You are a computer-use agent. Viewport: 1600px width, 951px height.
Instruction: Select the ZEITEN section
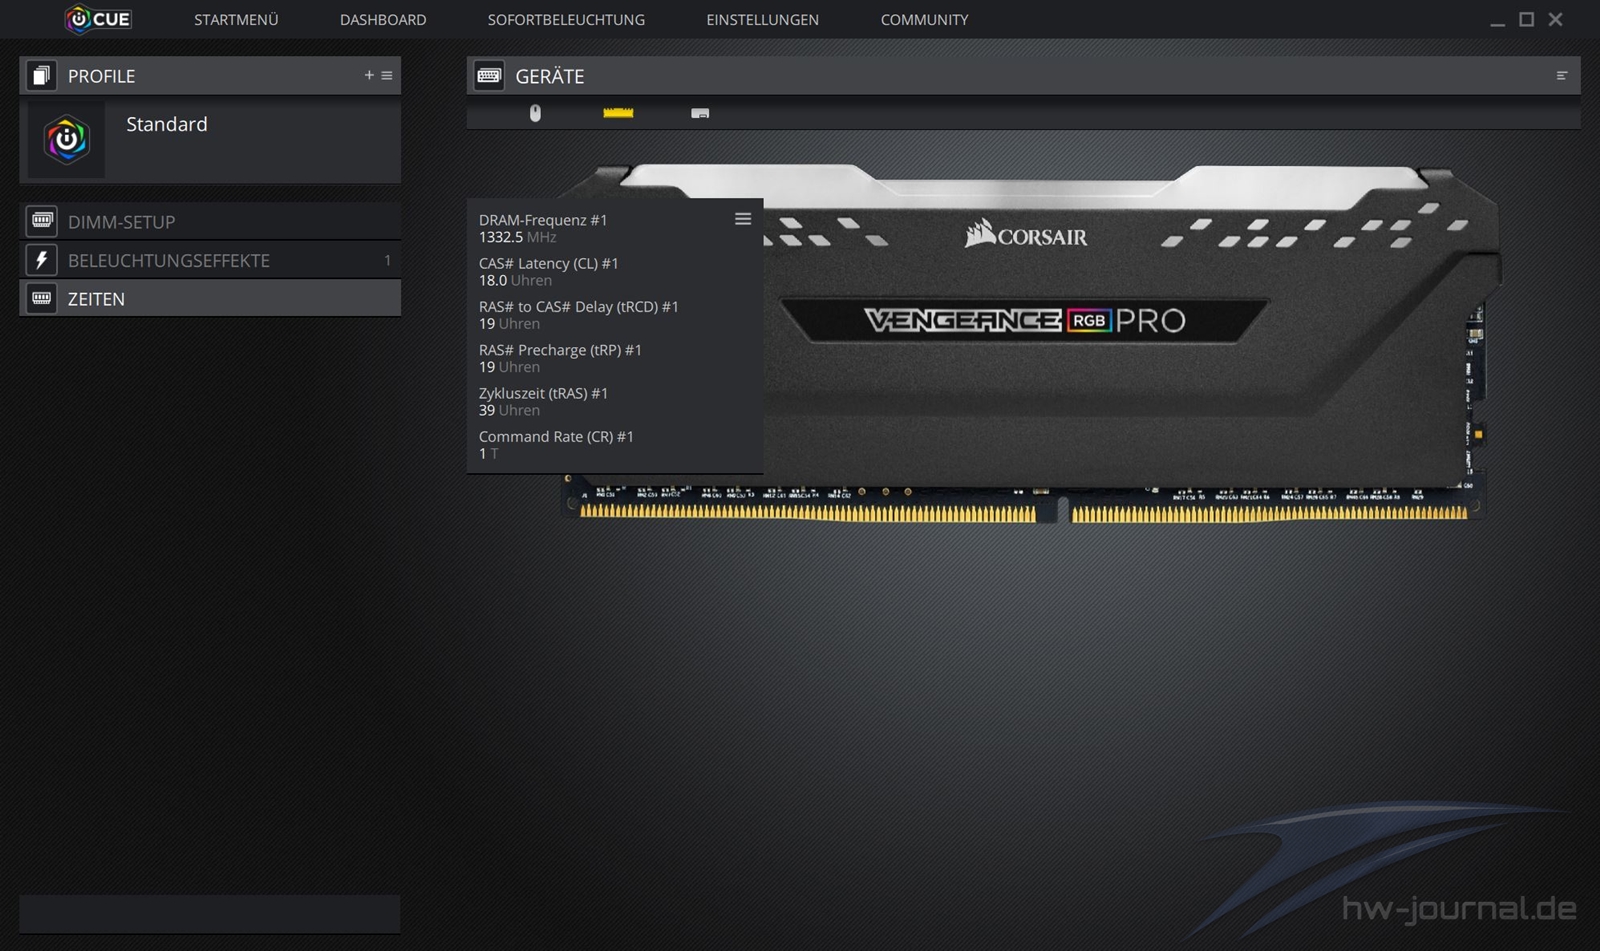210,298
